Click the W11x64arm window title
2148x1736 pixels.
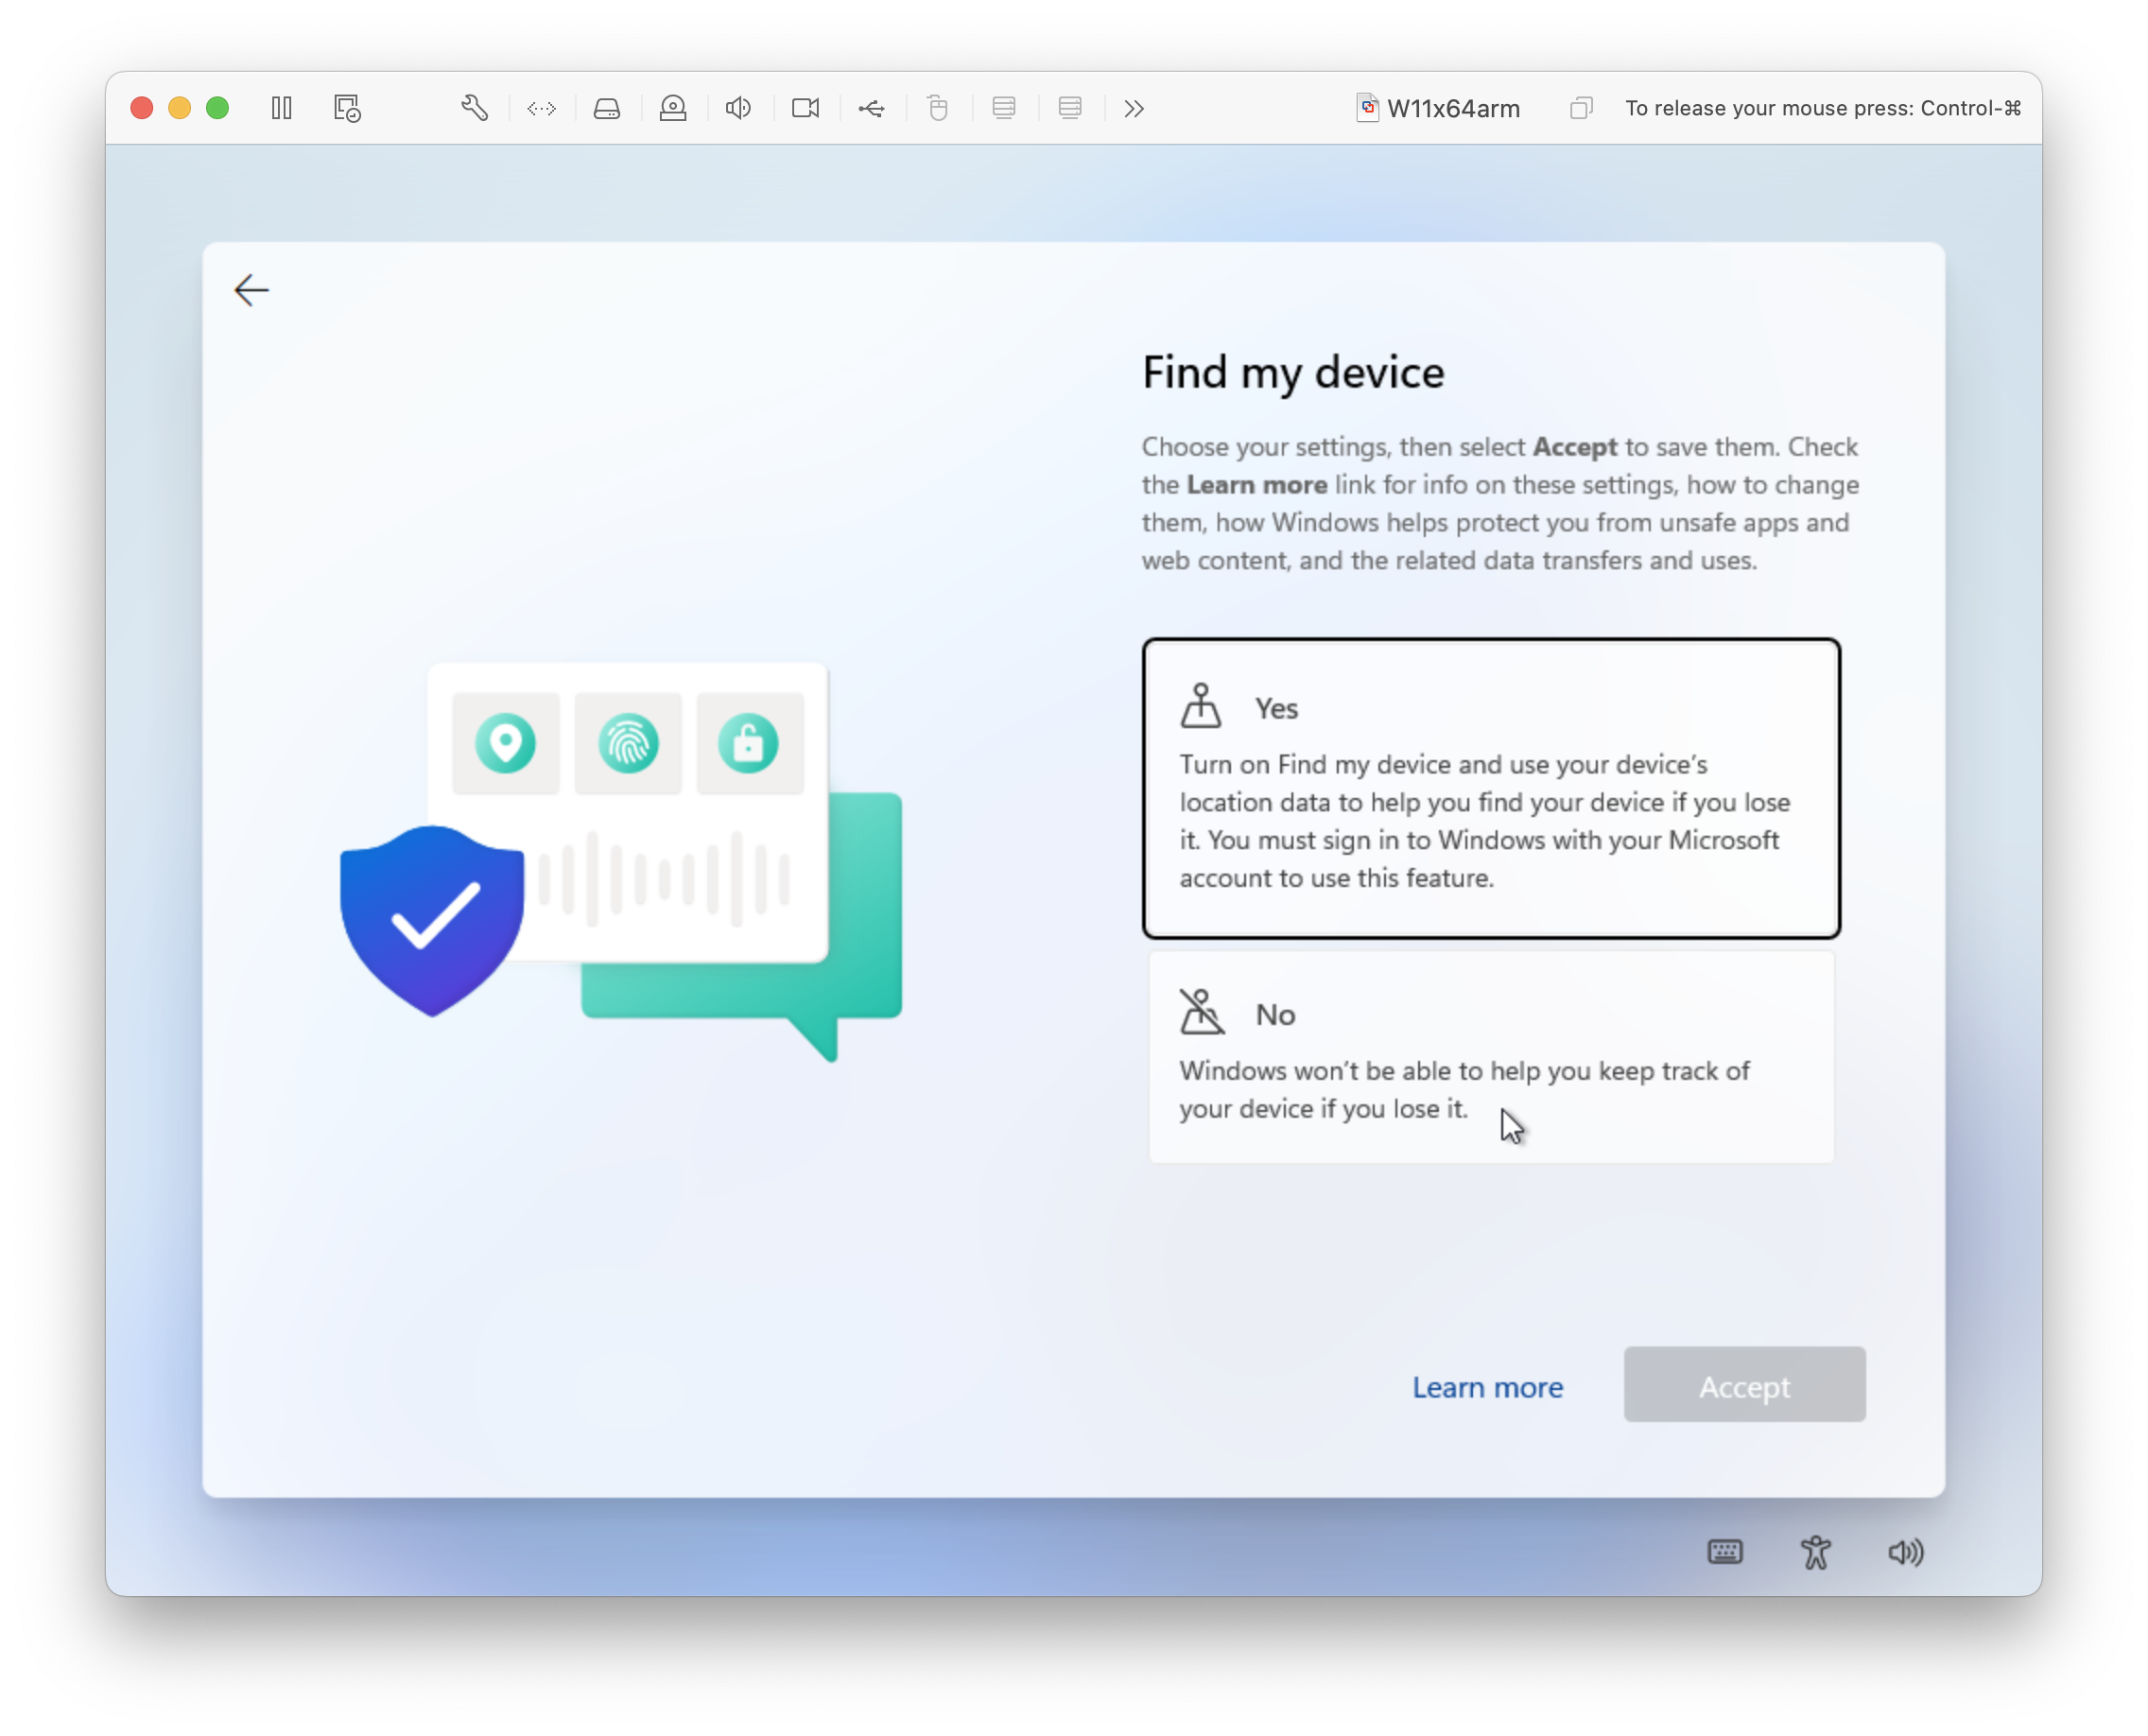pos(1452,108)
